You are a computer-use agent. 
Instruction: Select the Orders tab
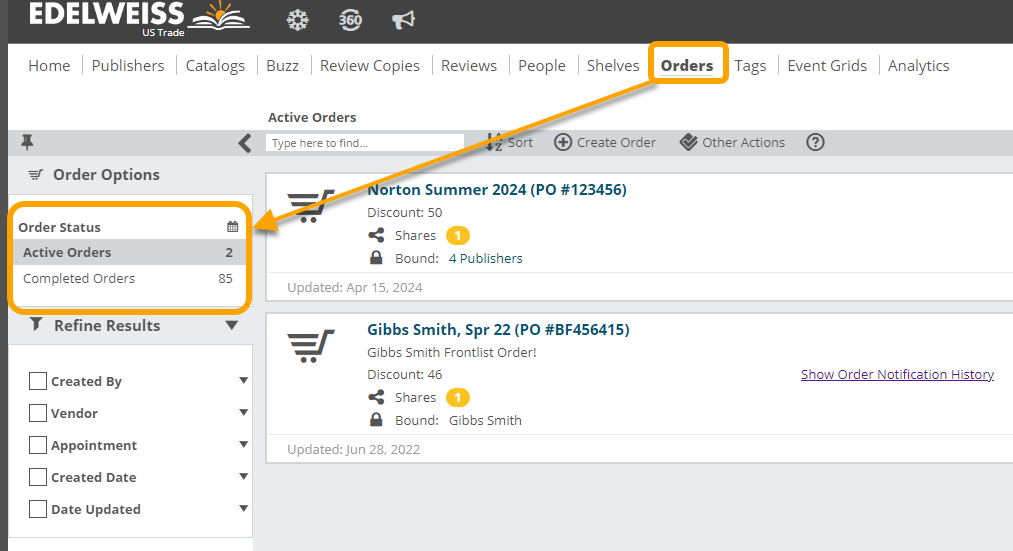click(x=687, y=65)
